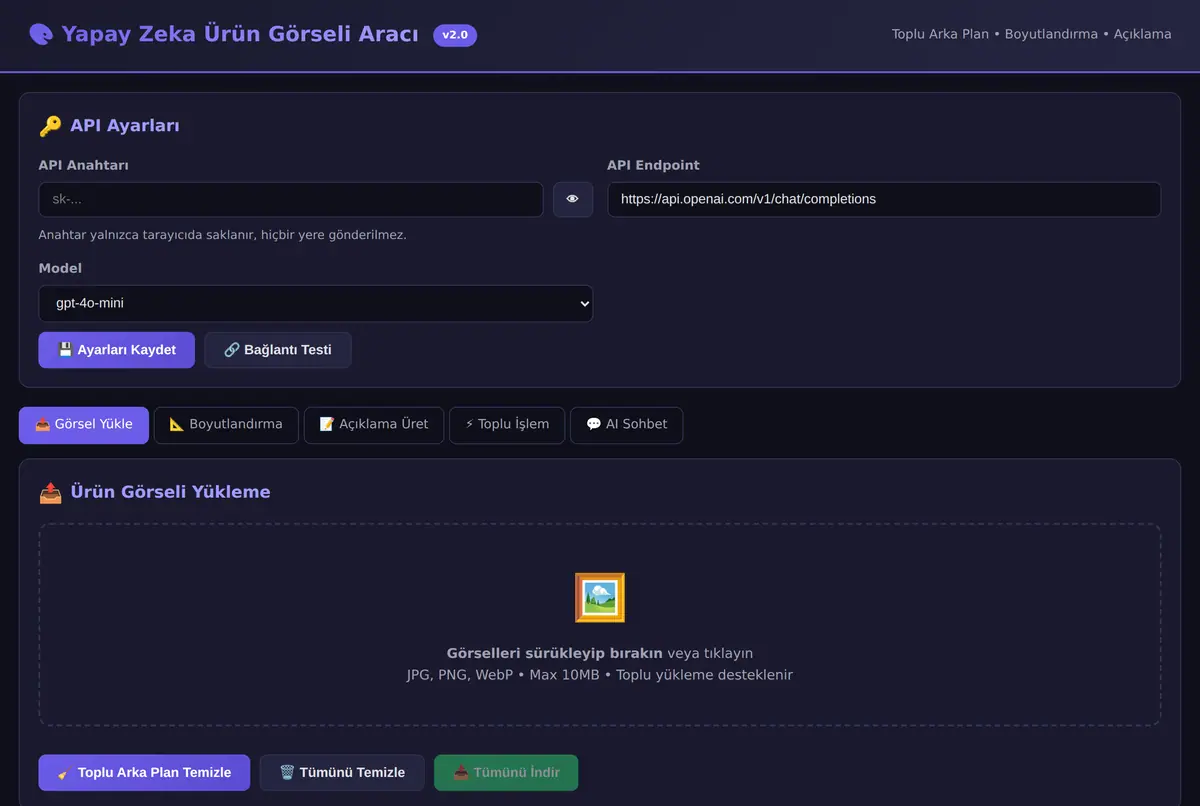Click the upload icon beside Ürün Görseli Yükleme
The width and height of the screenshot is (1200, 806).
50,492
